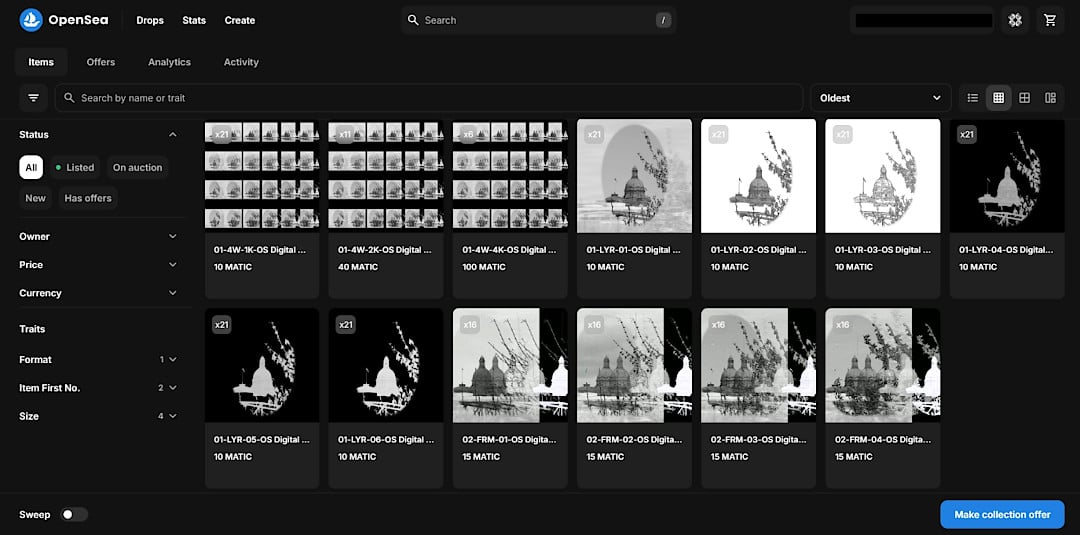This screenshot has height=535, width=1080.
Task: Click 10 MATIC under 01-LYR-04-OS
Action: (977, 266)
